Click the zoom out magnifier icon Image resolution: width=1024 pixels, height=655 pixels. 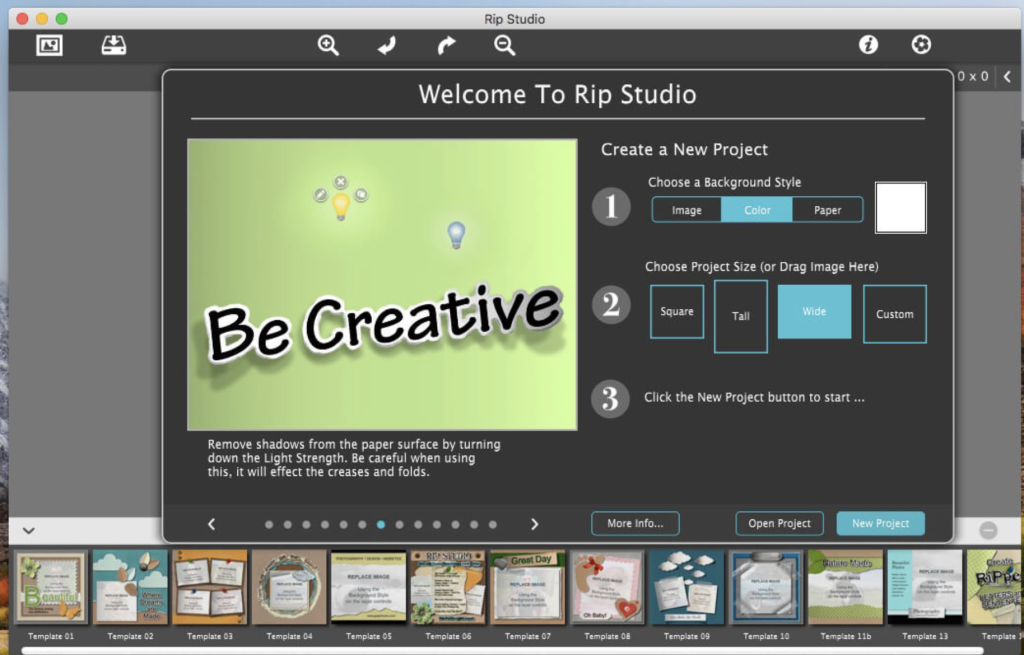pos(504,45)
